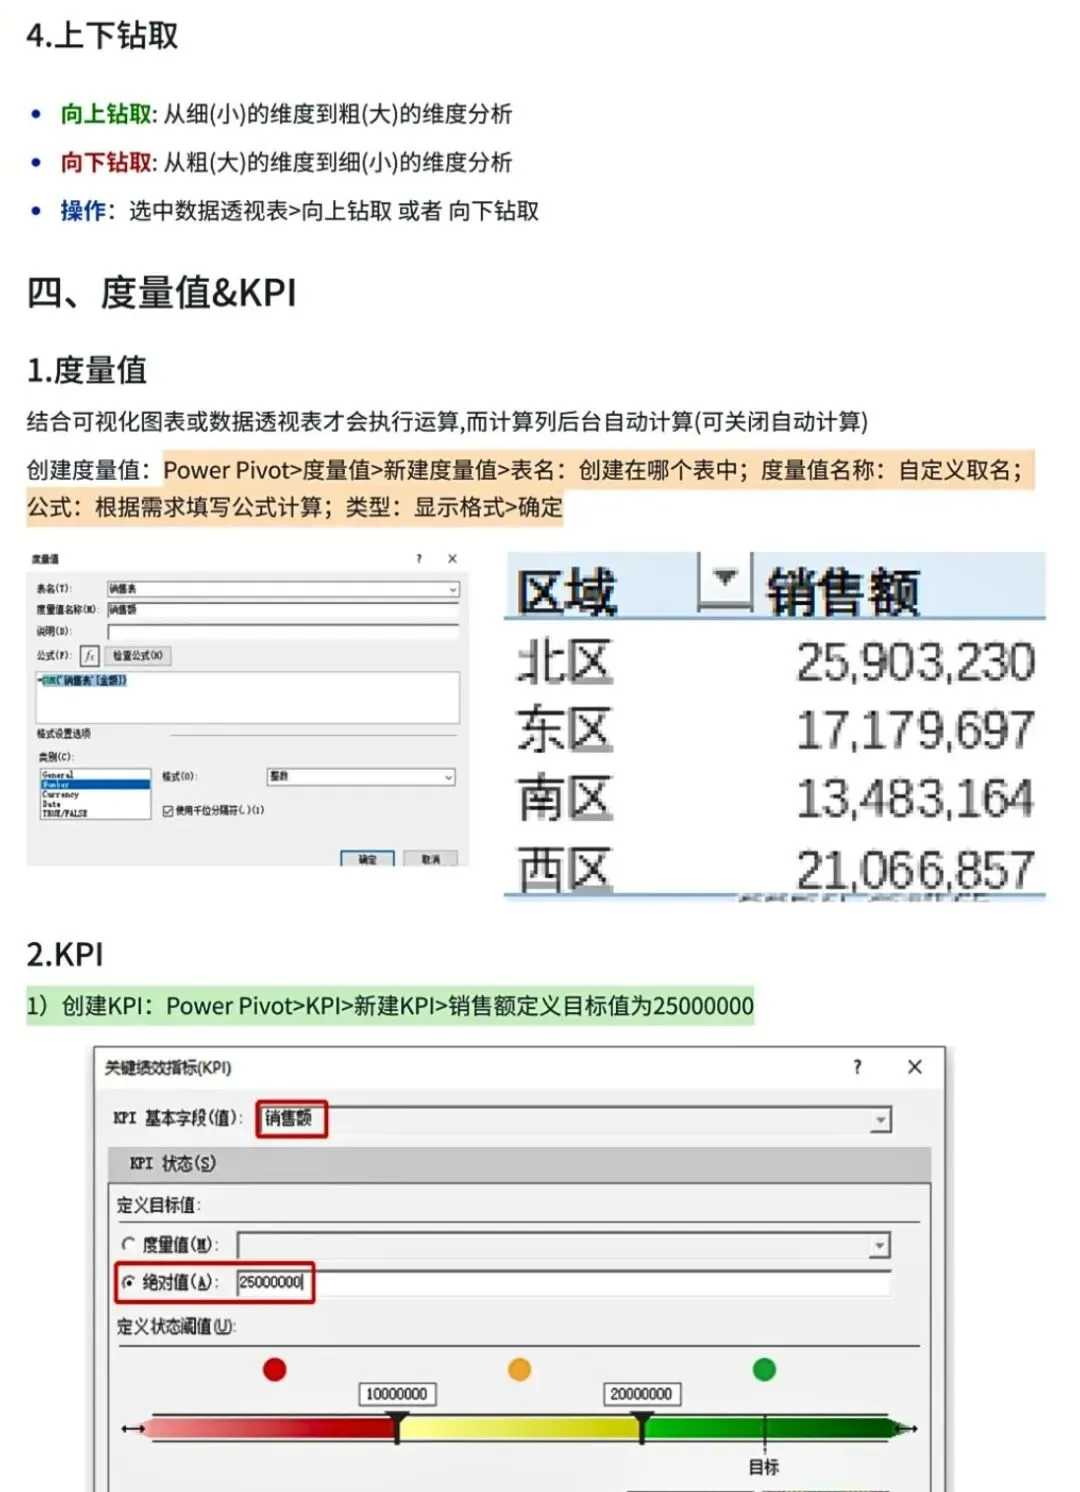Open the 格式 format dropdown

tap(448, 777)
